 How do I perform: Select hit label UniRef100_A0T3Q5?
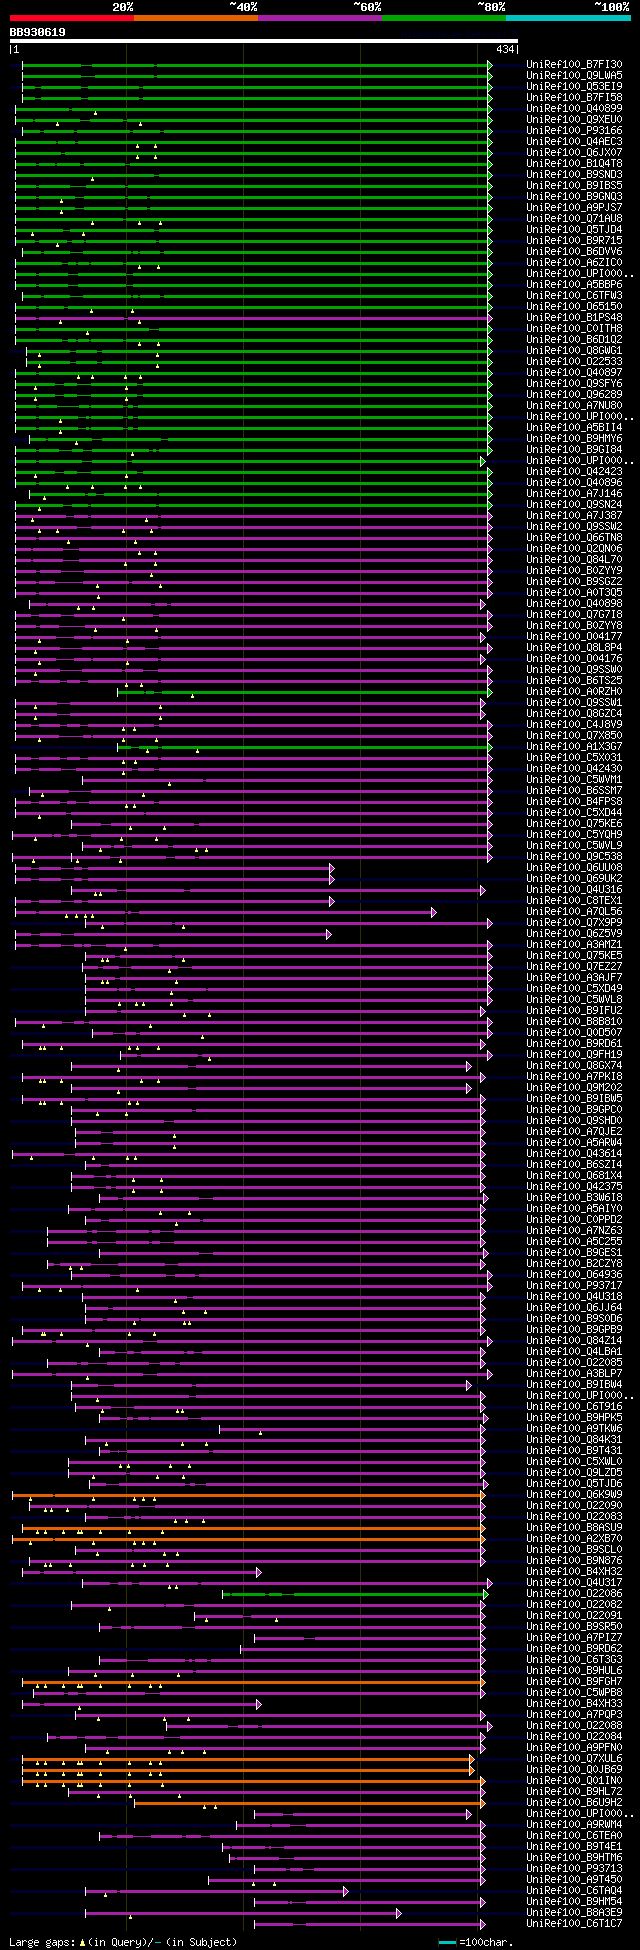pyautogui.click(x=574, y=592)
